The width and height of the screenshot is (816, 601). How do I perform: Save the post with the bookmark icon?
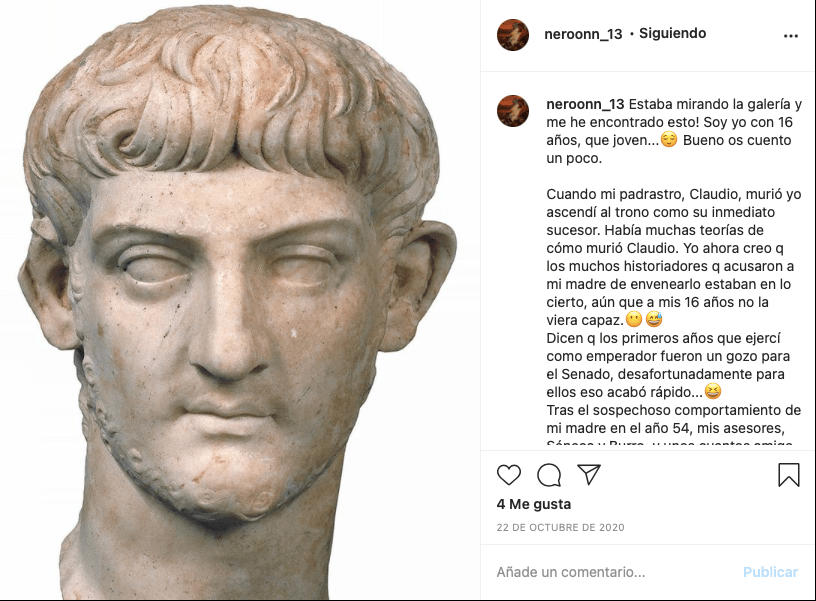pos(788,475)
